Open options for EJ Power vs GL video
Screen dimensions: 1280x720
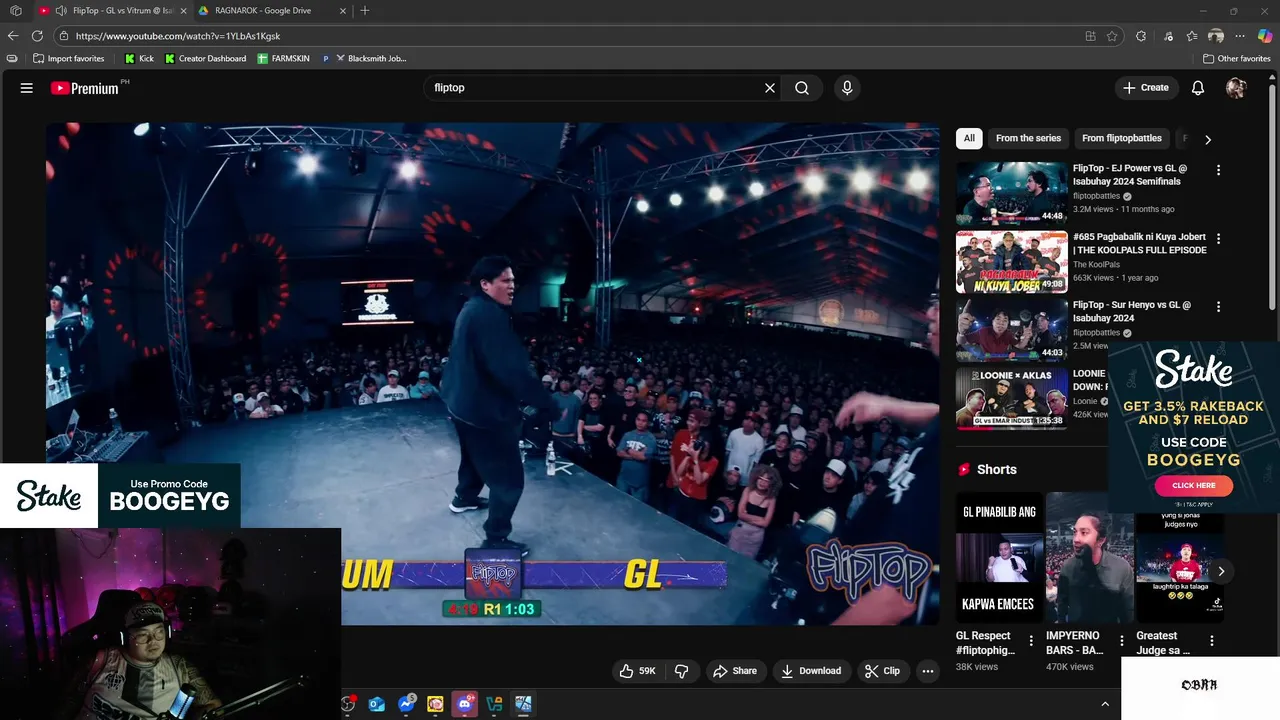click(1218, 170)
